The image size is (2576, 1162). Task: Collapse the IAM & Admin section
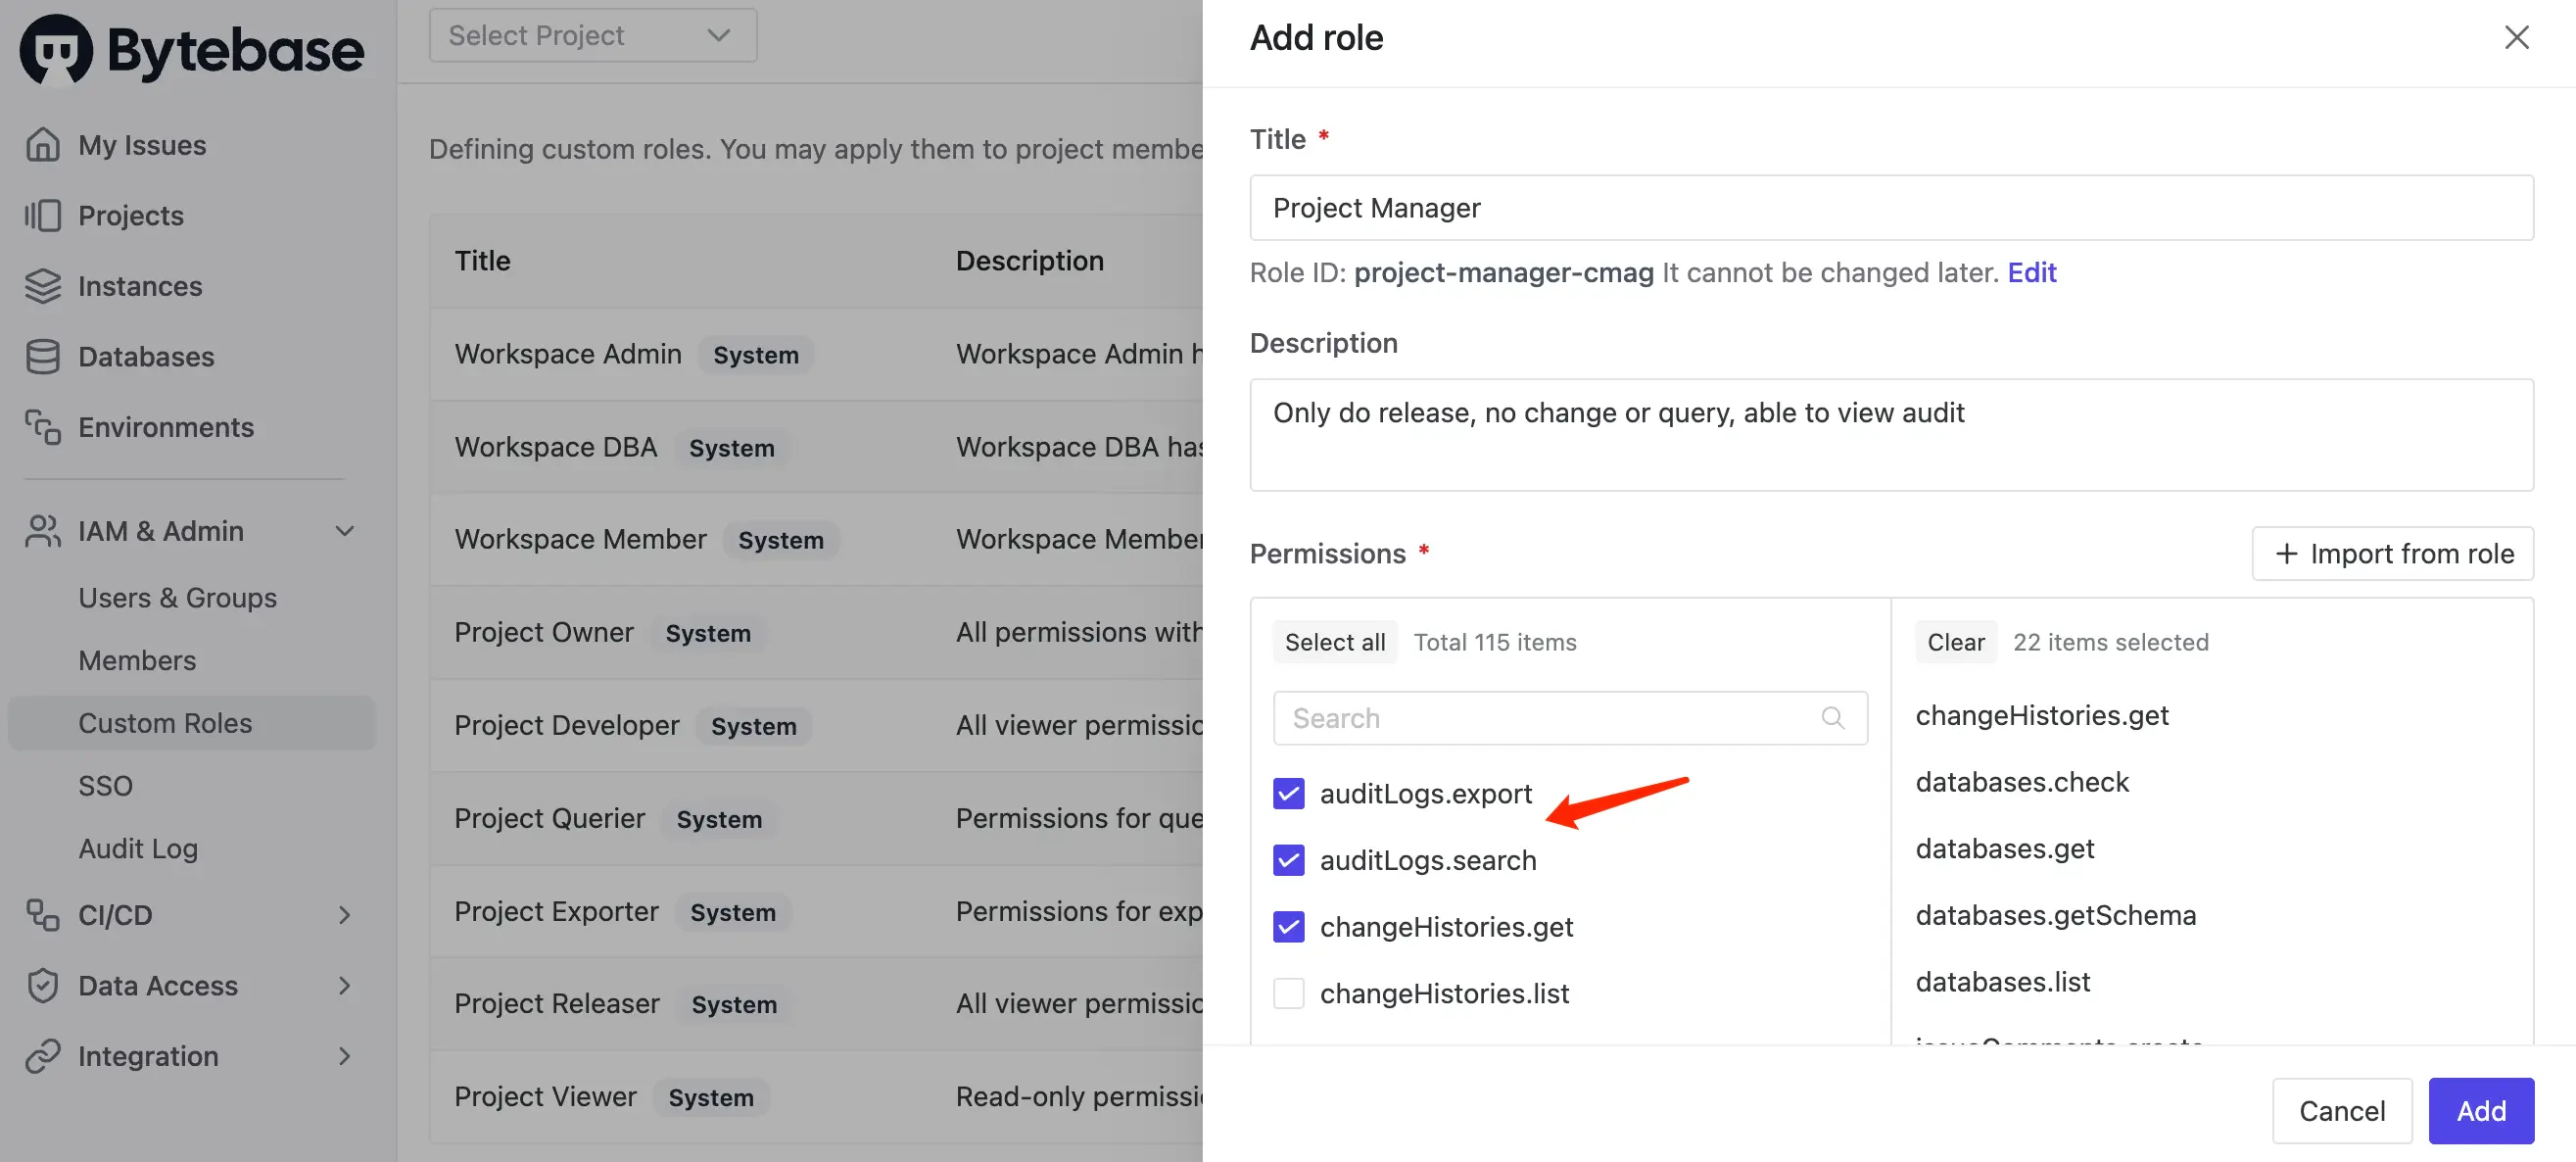point(344,531)
